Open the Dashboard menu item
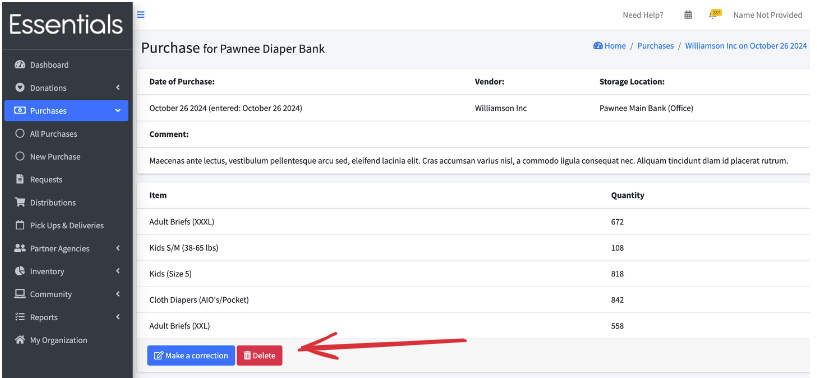The height and width of the screenshot is (378, 817). pos(66,65)
